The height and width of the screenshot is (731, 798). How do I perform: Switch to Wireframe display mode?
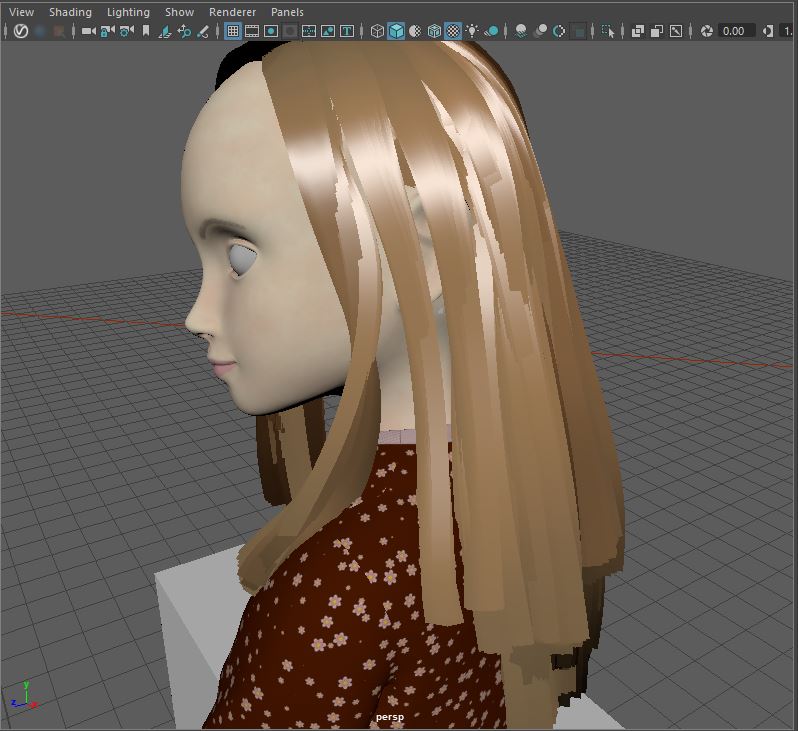(x=377, y=31)
